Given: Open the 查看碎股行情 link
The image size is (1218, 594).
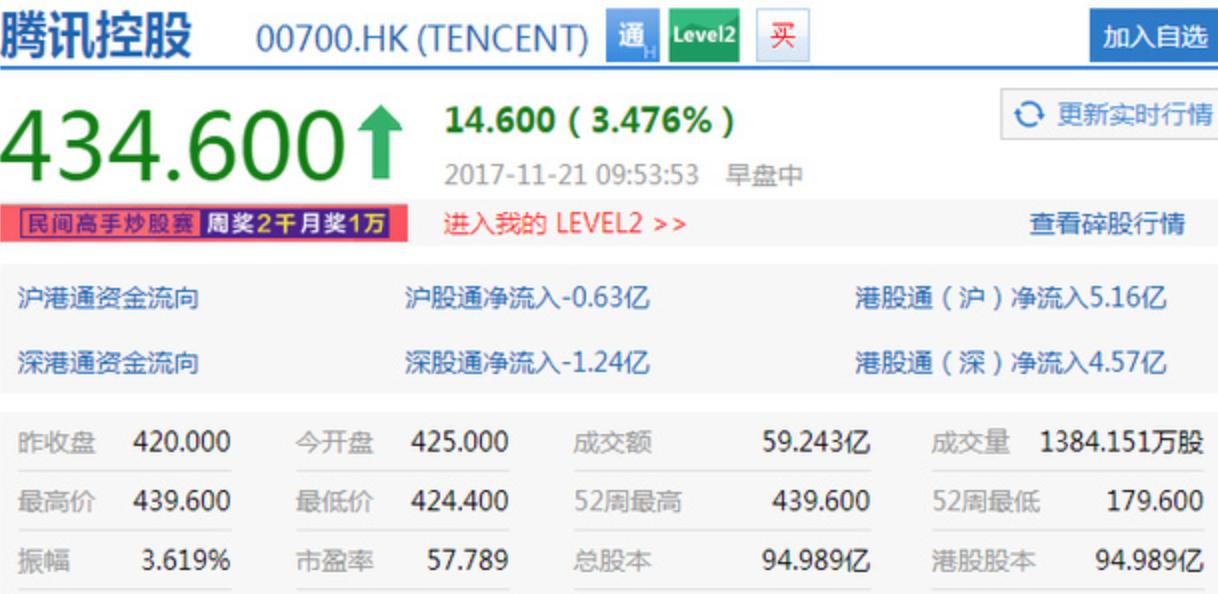Looking at the screenshot, I should [1107, 223].
